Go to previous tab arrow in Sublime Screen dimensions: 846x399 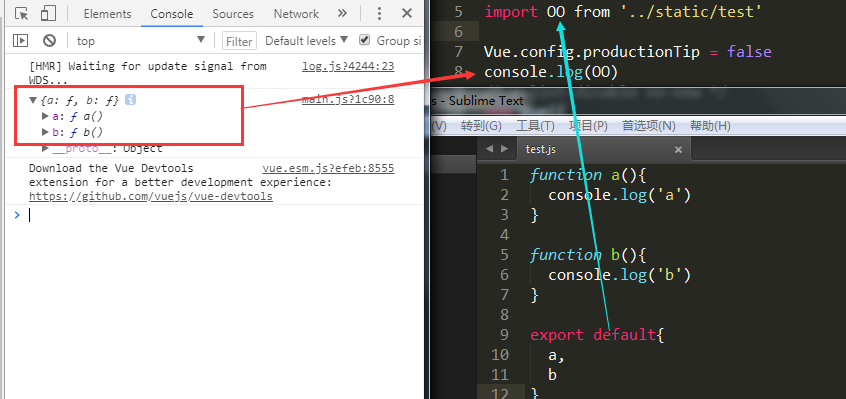(489, 149)
